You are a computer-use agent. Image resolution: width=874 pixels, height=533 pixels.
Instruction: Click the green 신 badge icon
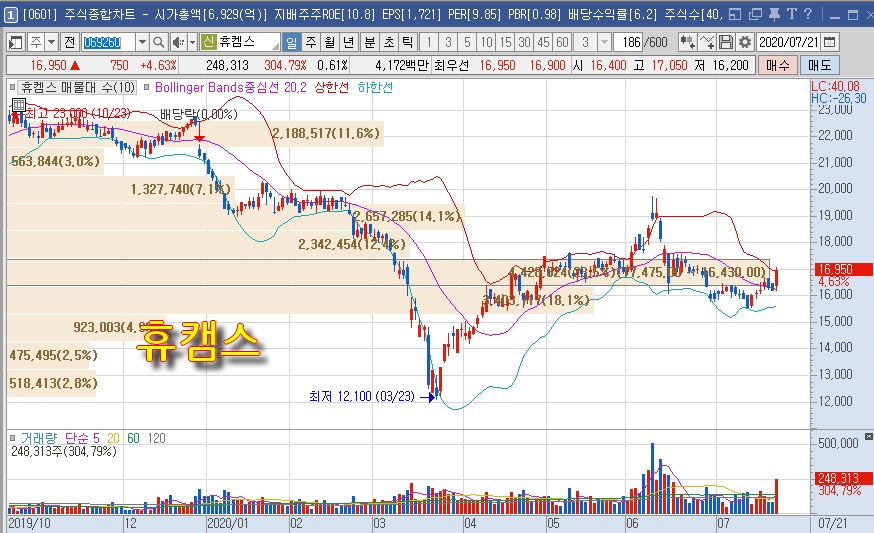pyautogui.click(x=208, y=41)
